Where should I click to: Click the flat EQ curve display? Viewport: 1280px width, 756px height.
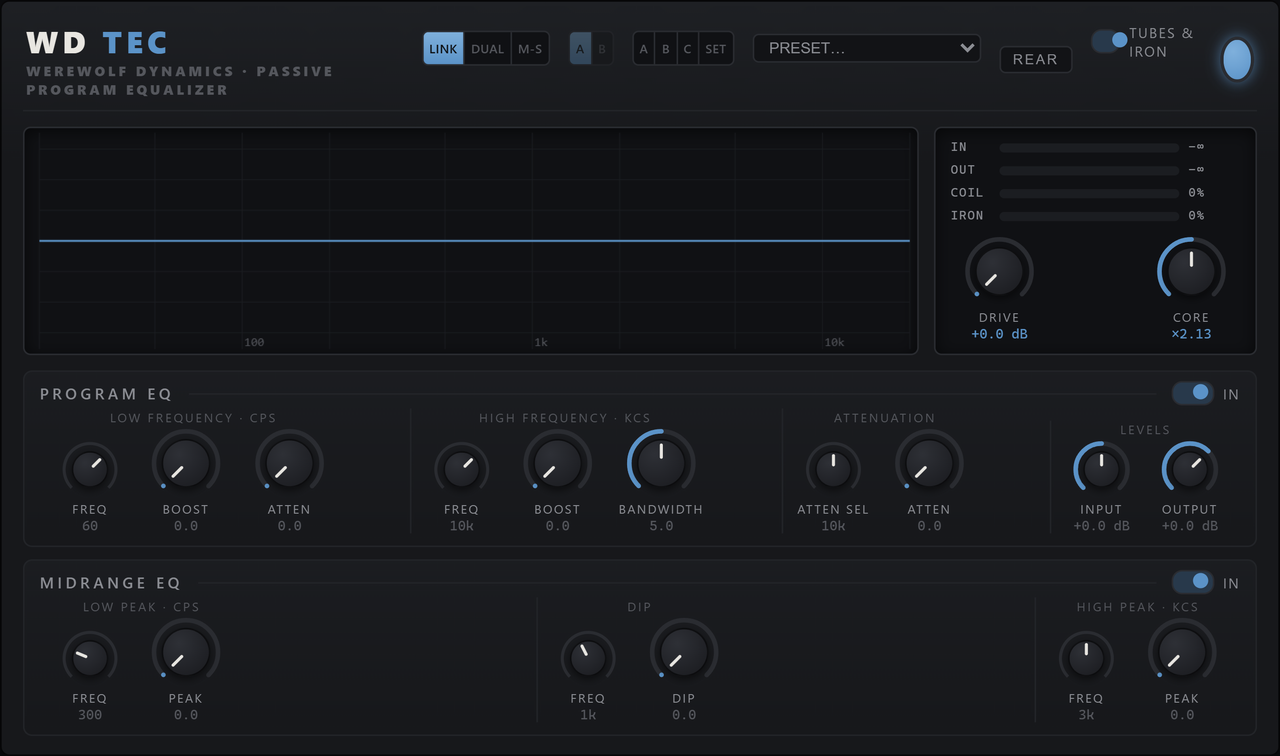(x=471, y=241)
